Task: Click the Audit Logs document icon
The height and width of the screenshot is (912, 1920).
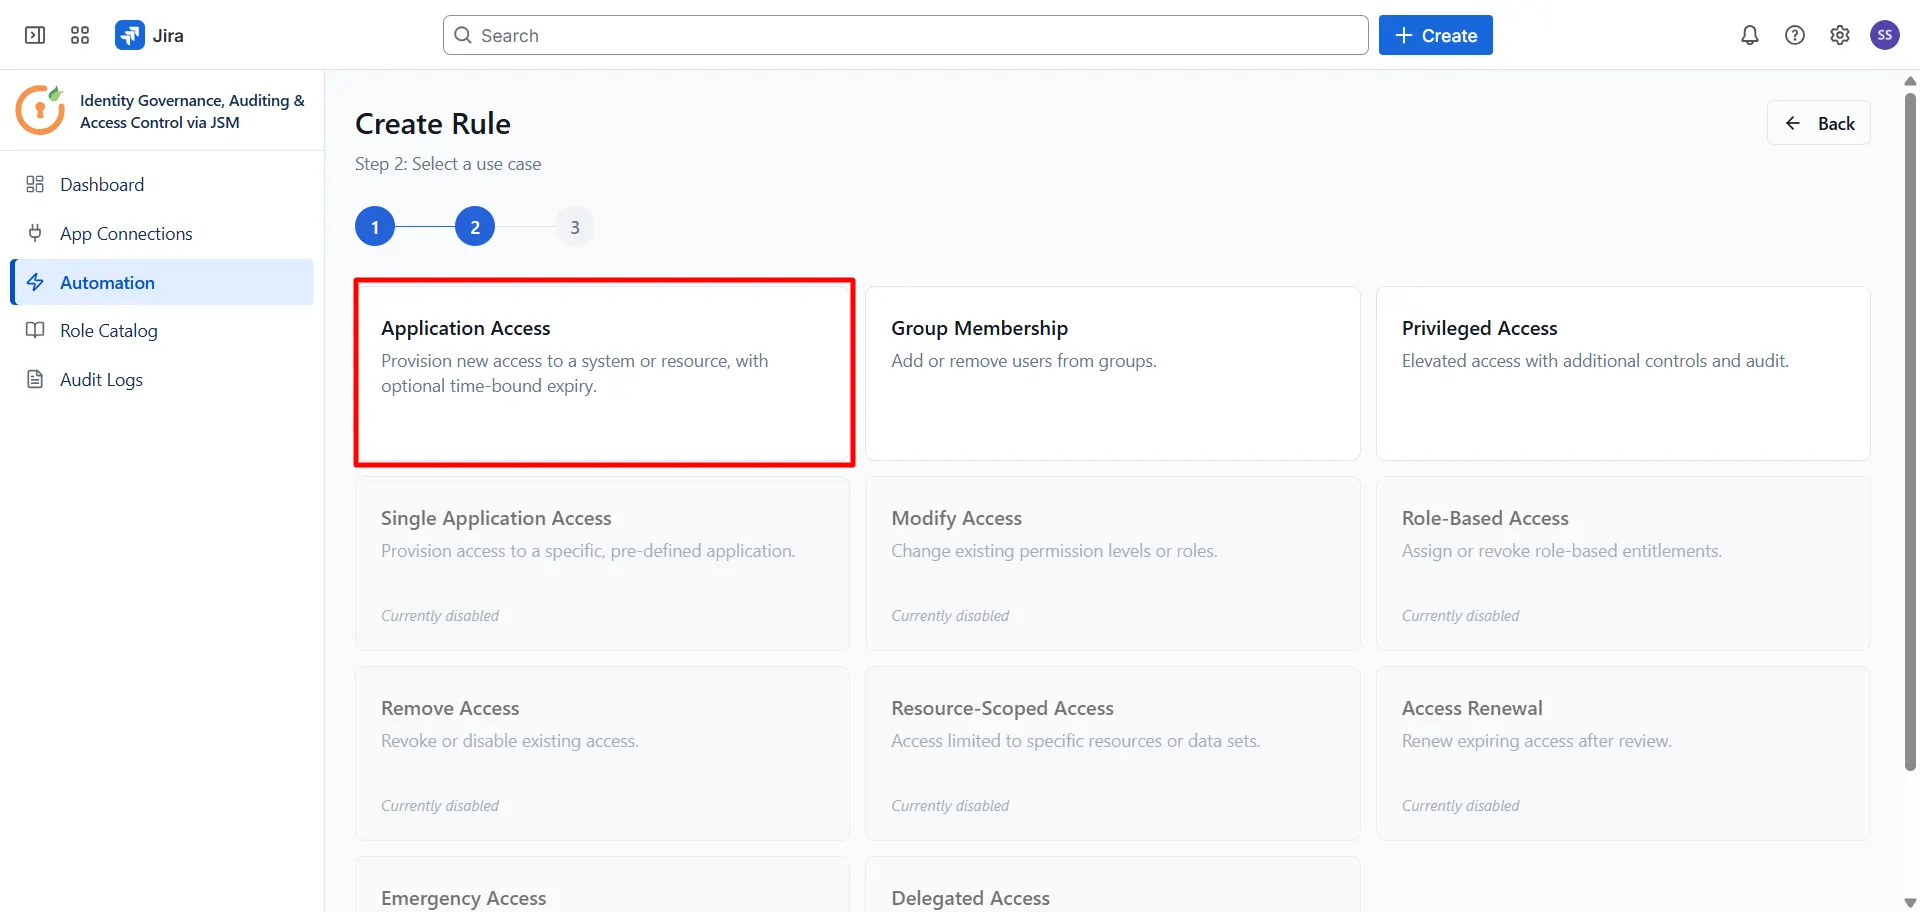Action: (x=35, y=379)
